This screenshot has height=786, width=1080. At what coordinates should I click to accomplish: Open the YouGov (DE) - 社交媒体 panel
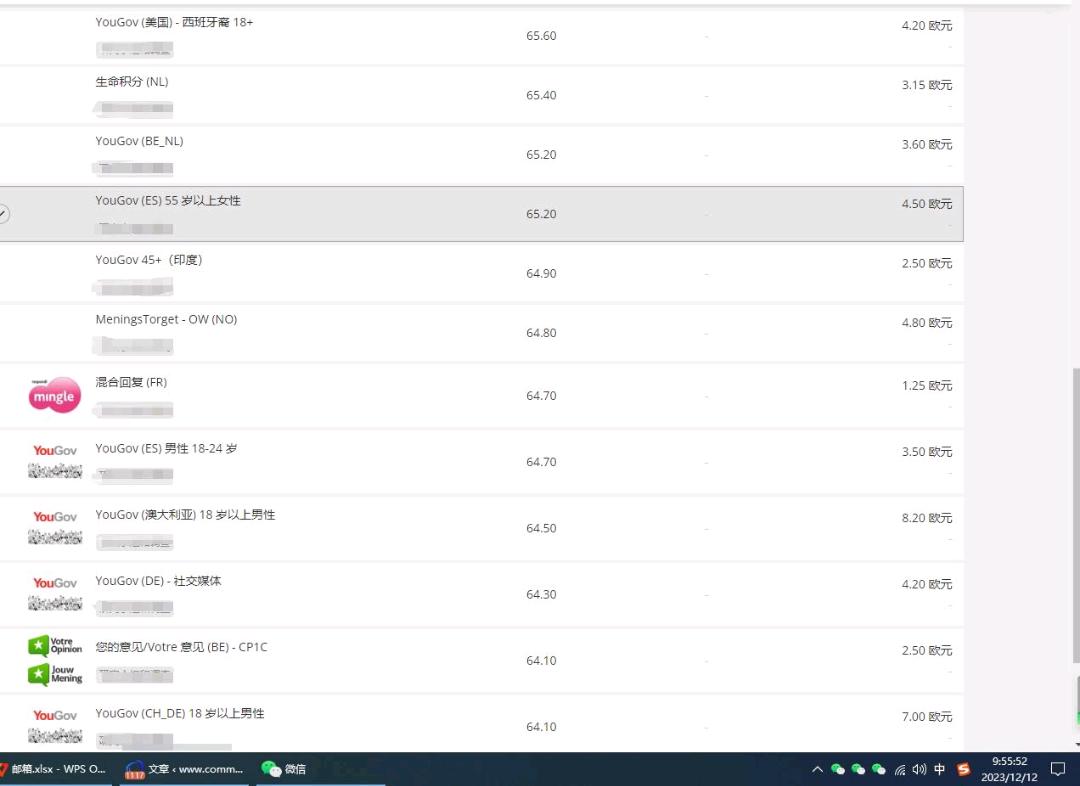158,581
